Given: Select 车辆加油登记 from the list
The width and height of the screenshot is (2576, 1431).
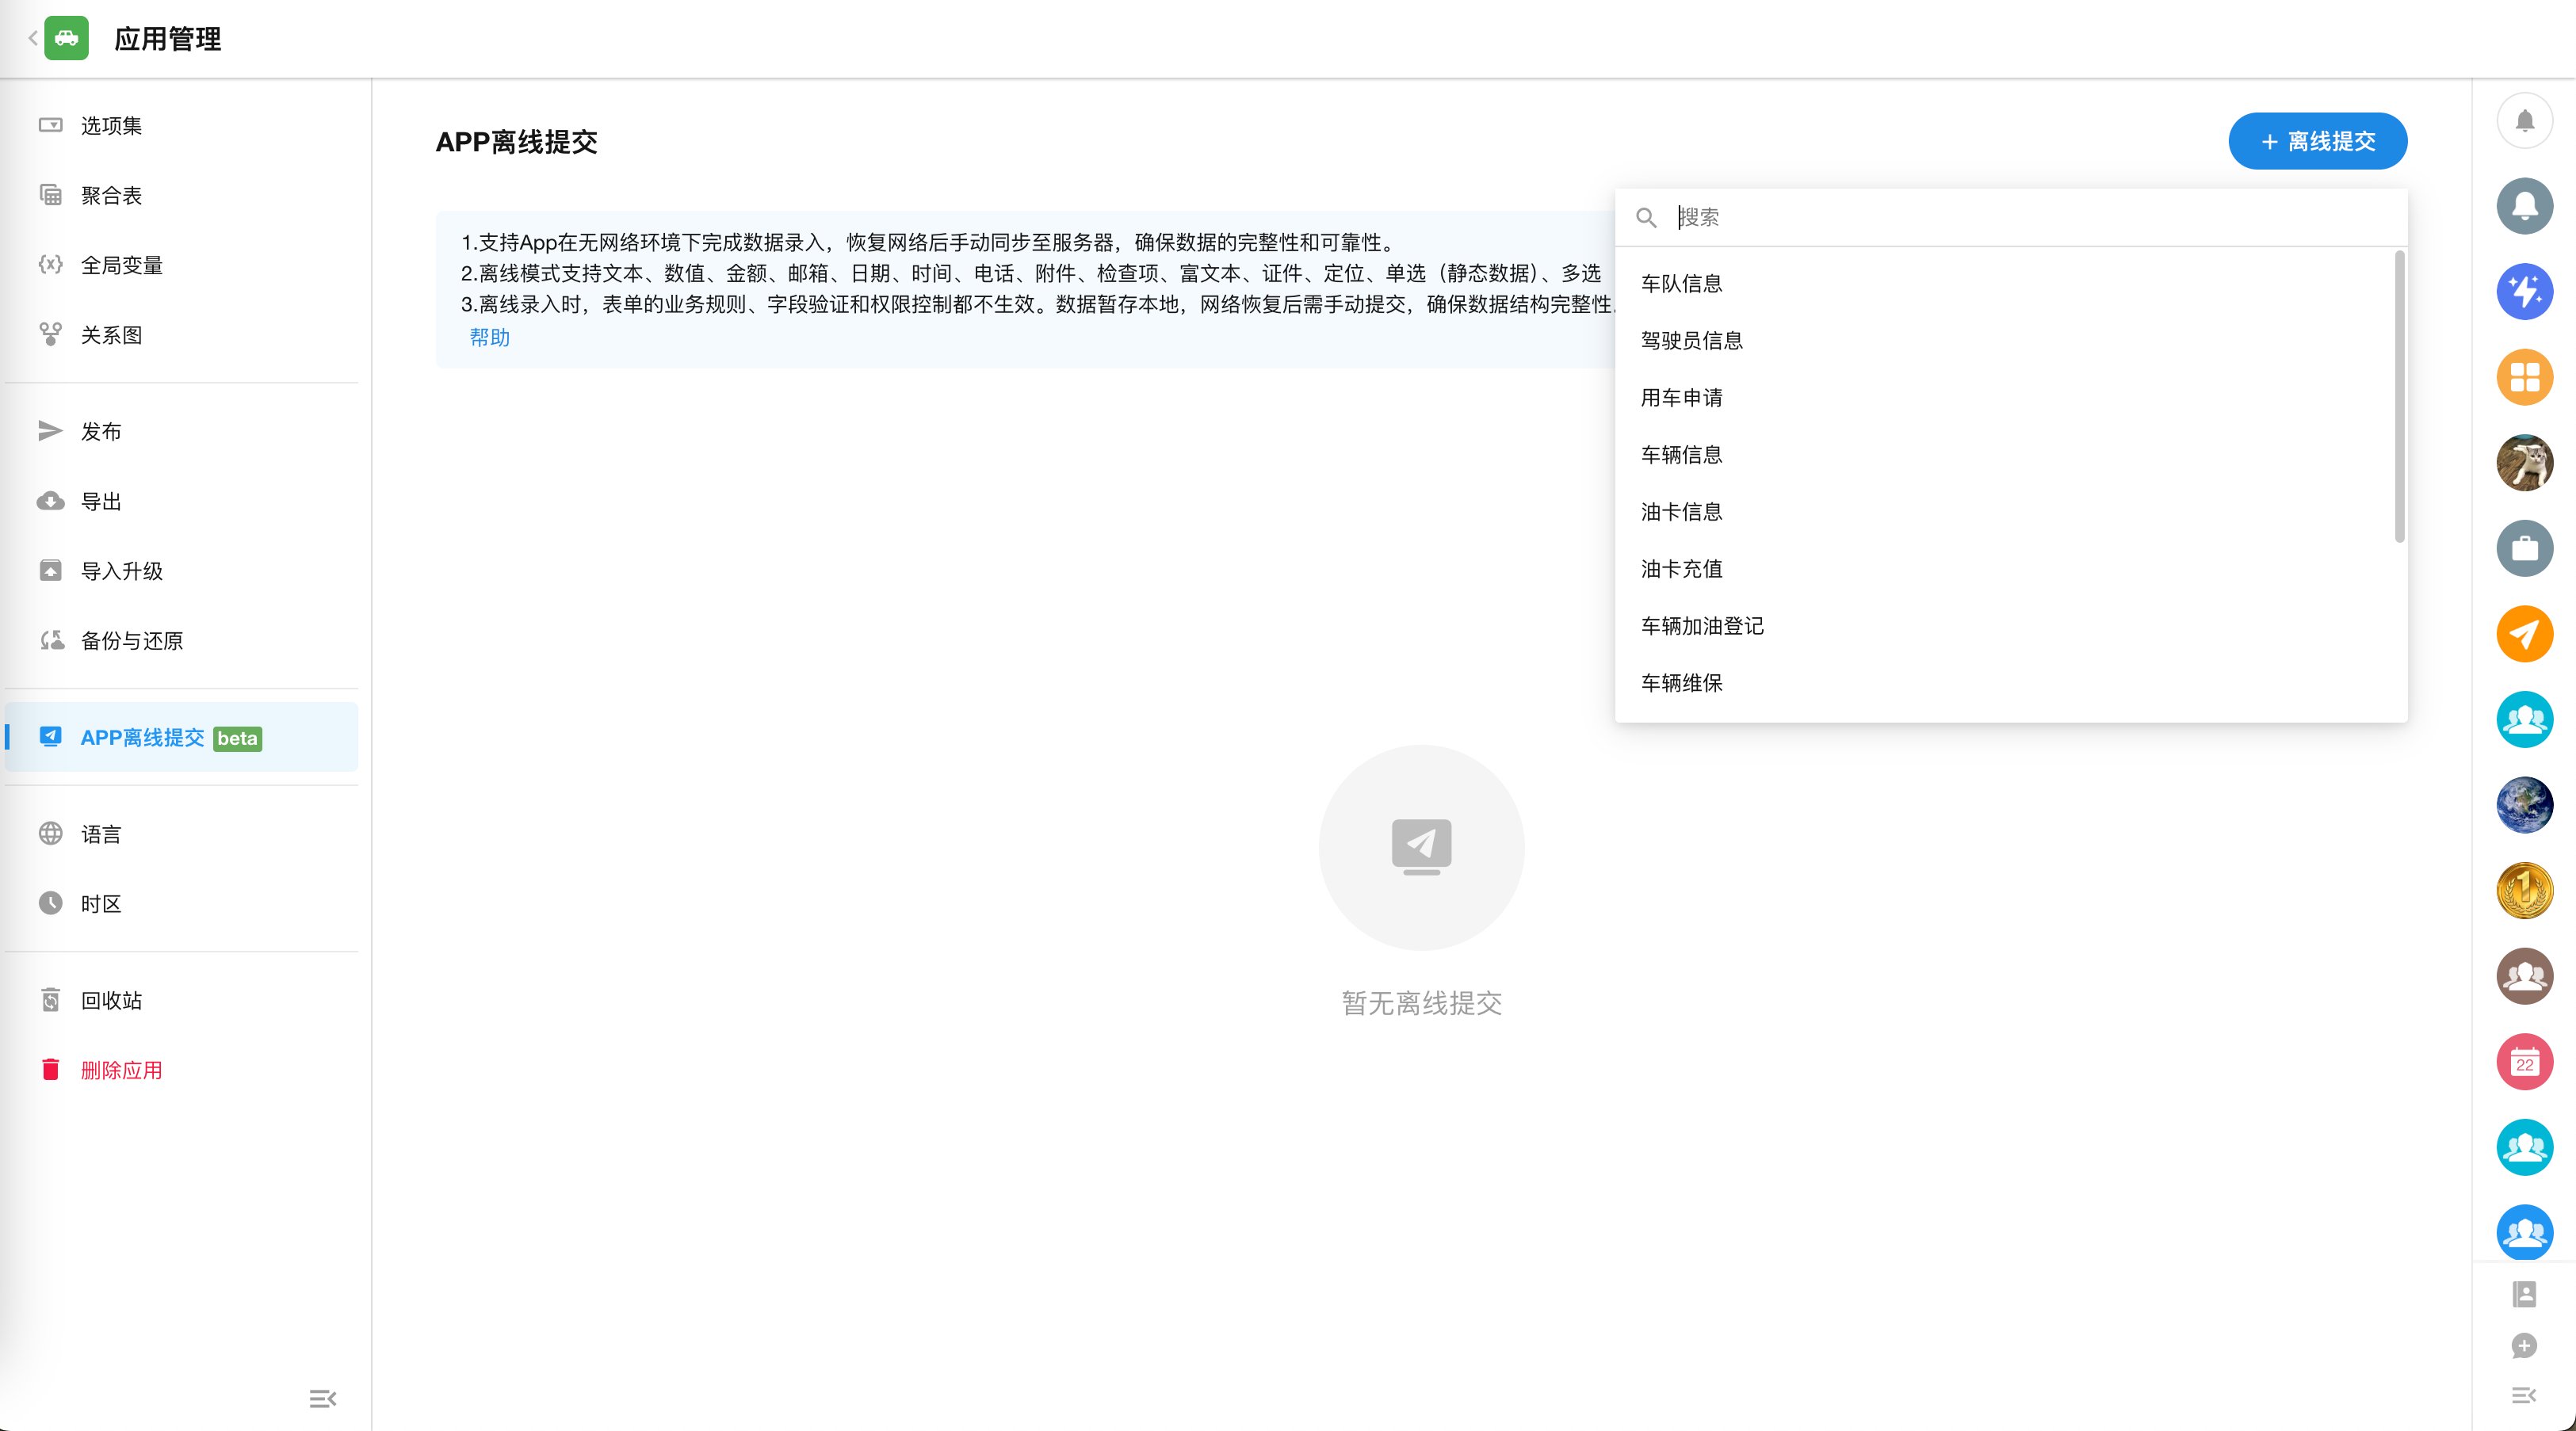Looking at the screenshot, I should coord(2004,625).
